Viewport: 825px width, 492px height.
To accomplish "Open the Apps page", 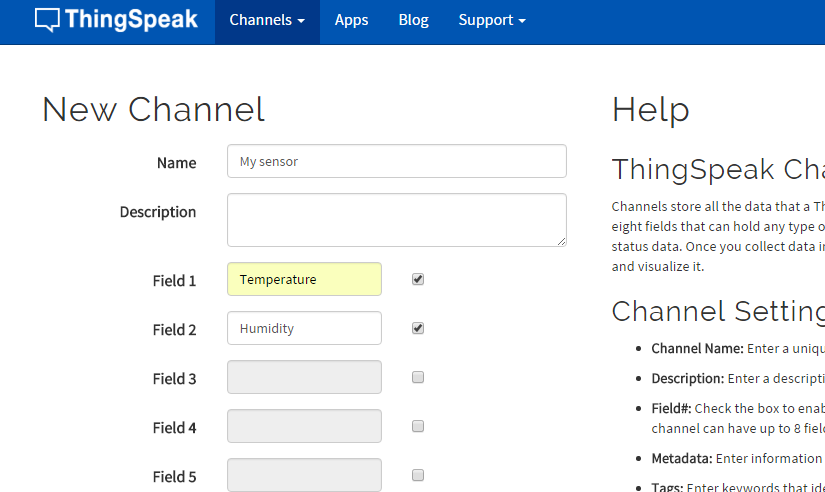I will coord(351,21).
